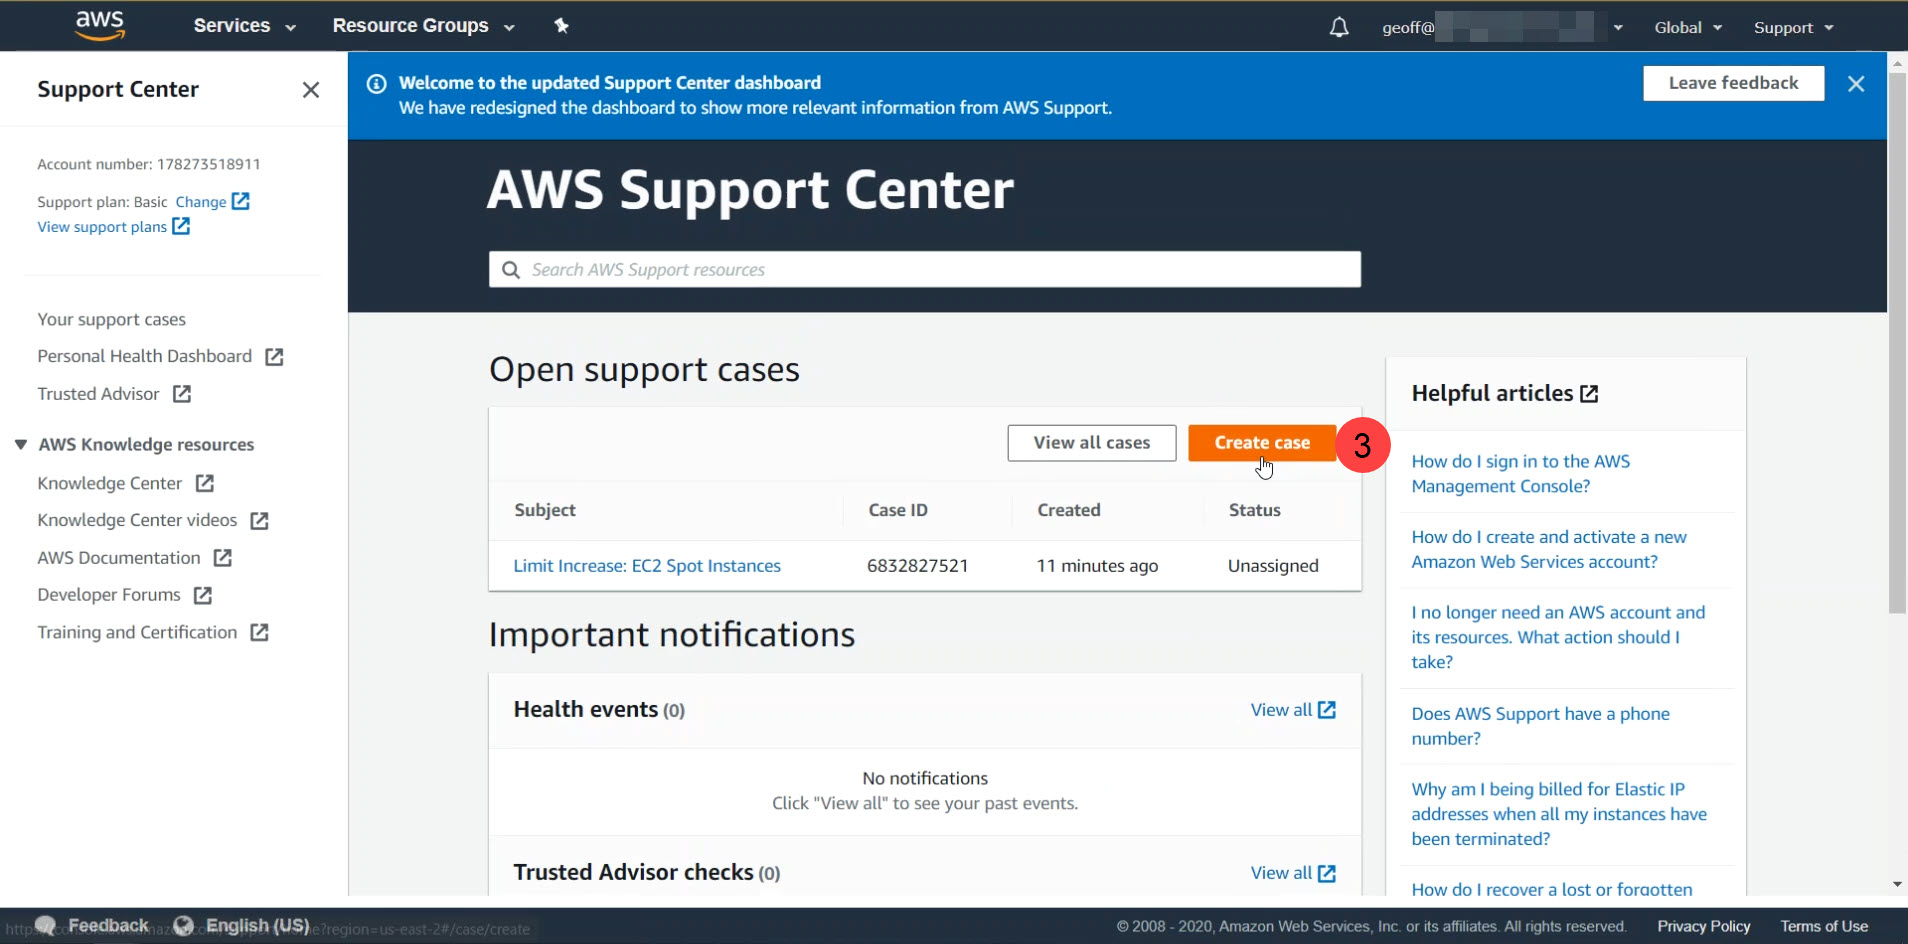Click the Change support plan link
1908x944 pixels.
[x=201, y=202]
